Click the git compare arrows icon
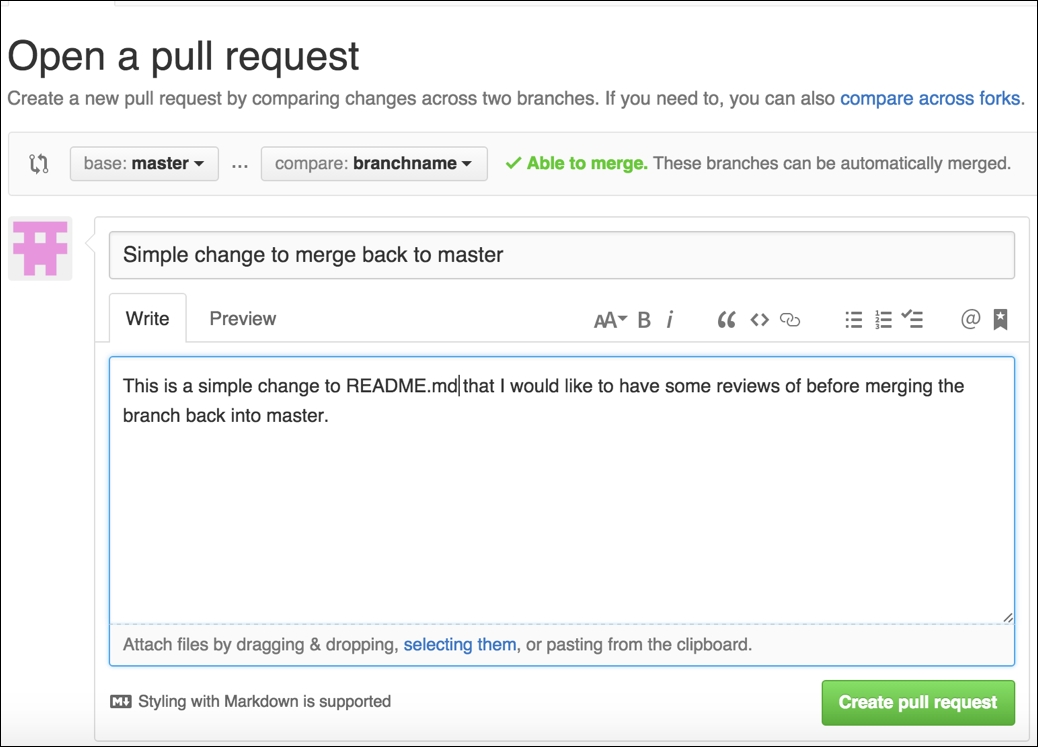Image resolution: width=1038 pixels, height=747 pixels. (38, 163)
